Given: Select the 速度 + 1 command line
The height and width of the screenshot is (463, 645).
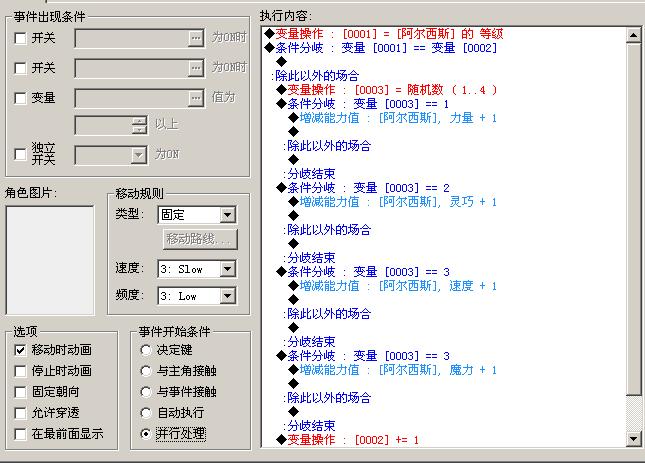Looking at the screenshot, I should point(393,286).
